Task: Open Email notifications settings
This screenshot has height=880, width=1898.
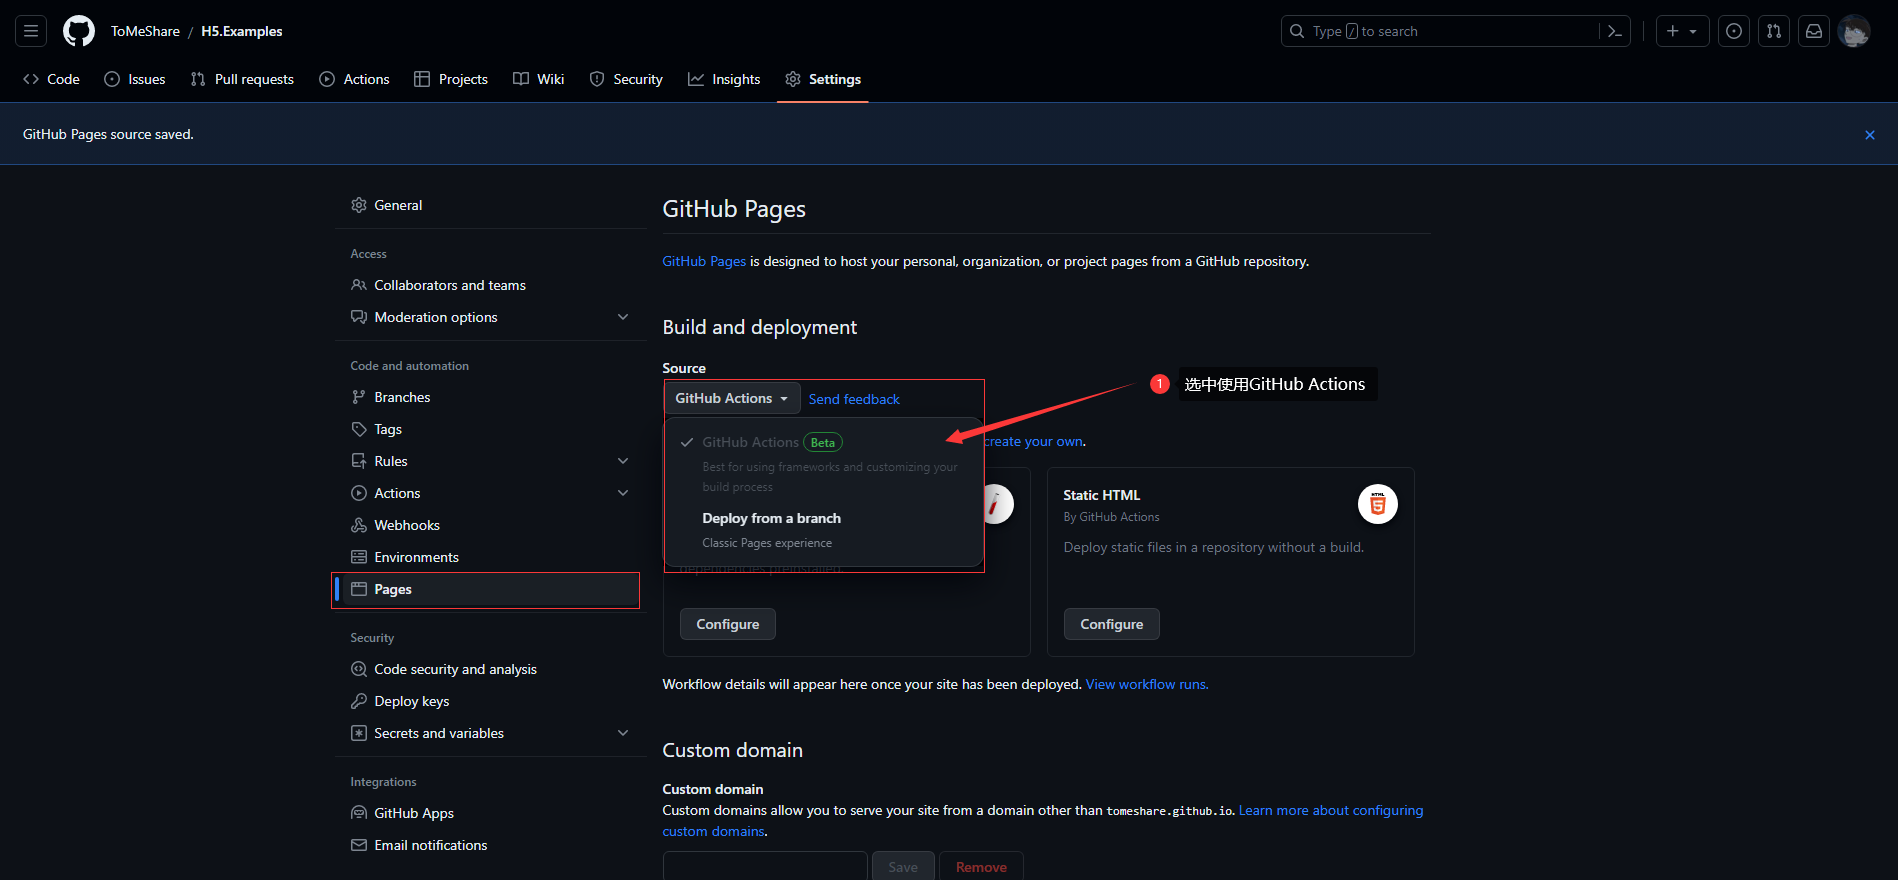Action: click(x=490, y=845)
